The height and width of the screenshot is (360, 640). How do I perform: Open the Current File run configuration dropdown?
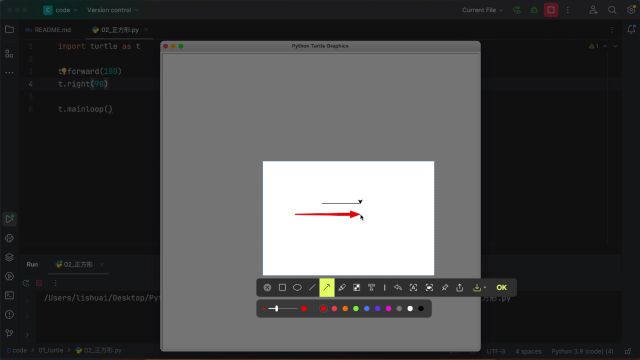click(x=482, y=10)
